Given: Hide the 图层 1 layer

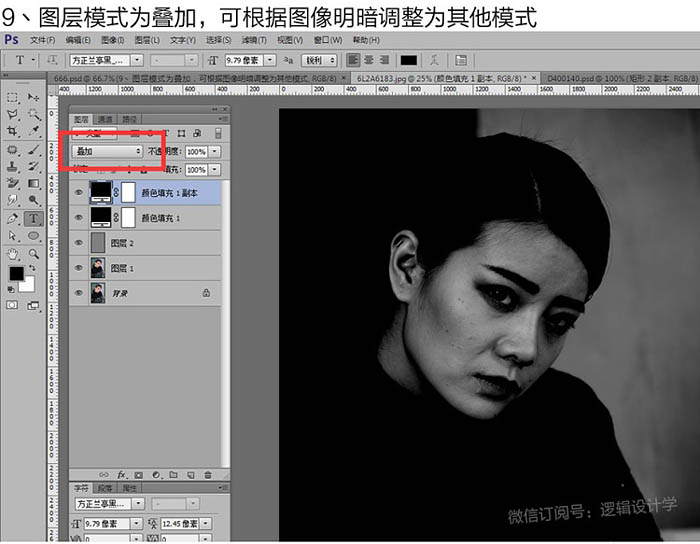Looking at the screenshot, I should pyautogui.click(x=79, y=268).
